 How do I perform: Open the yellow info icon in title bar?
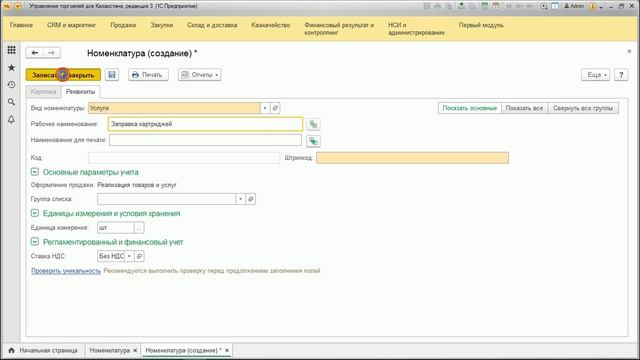click(593, 6)
